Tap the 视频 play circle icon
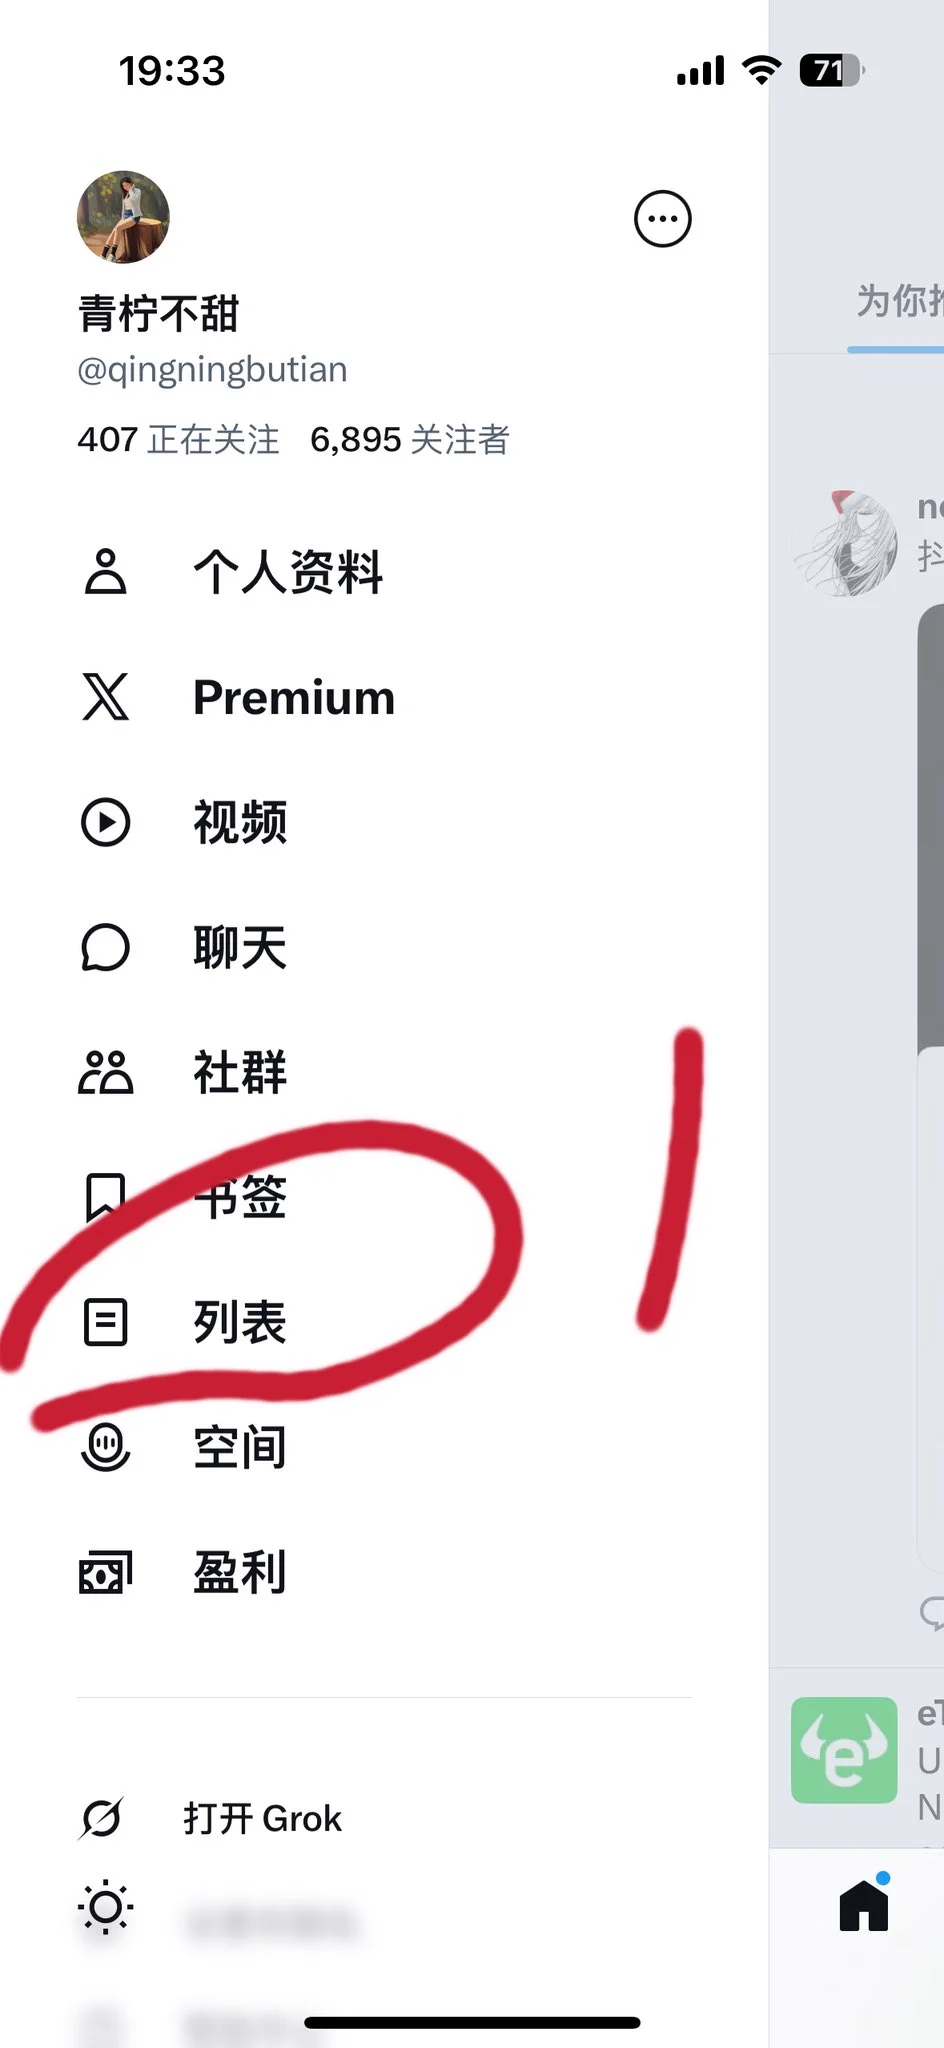 click(105, 822)
